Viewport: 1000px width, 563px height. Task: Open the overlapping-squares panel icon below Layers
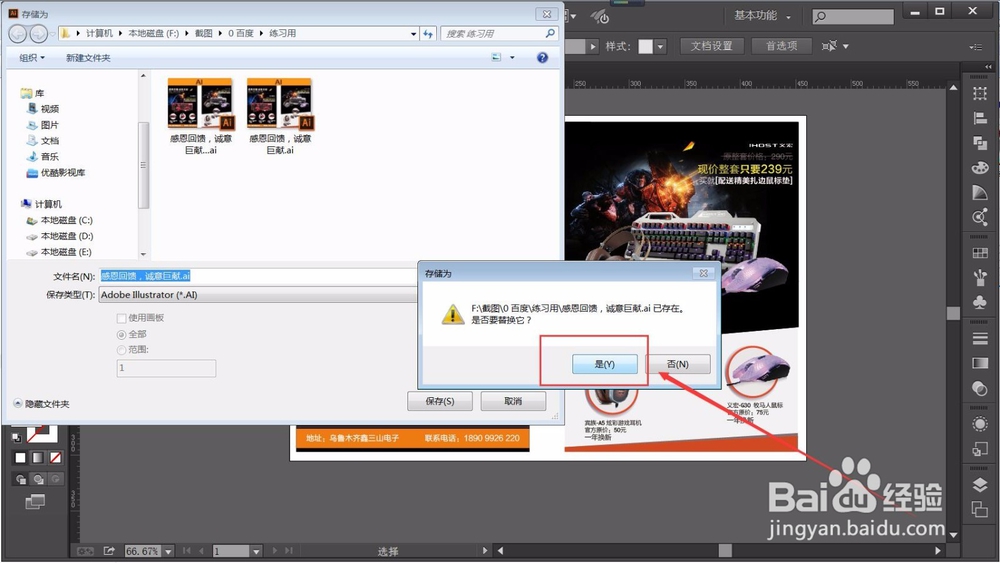pos(980,509)
